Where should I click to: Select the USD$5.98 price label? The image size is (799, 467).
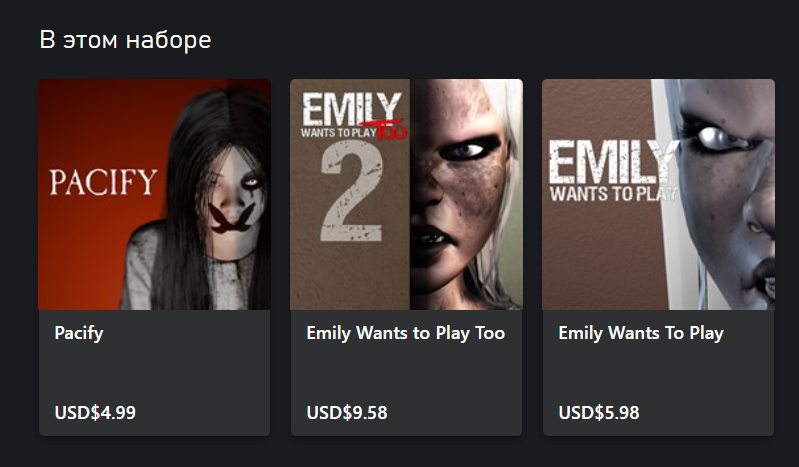[599, 412]
